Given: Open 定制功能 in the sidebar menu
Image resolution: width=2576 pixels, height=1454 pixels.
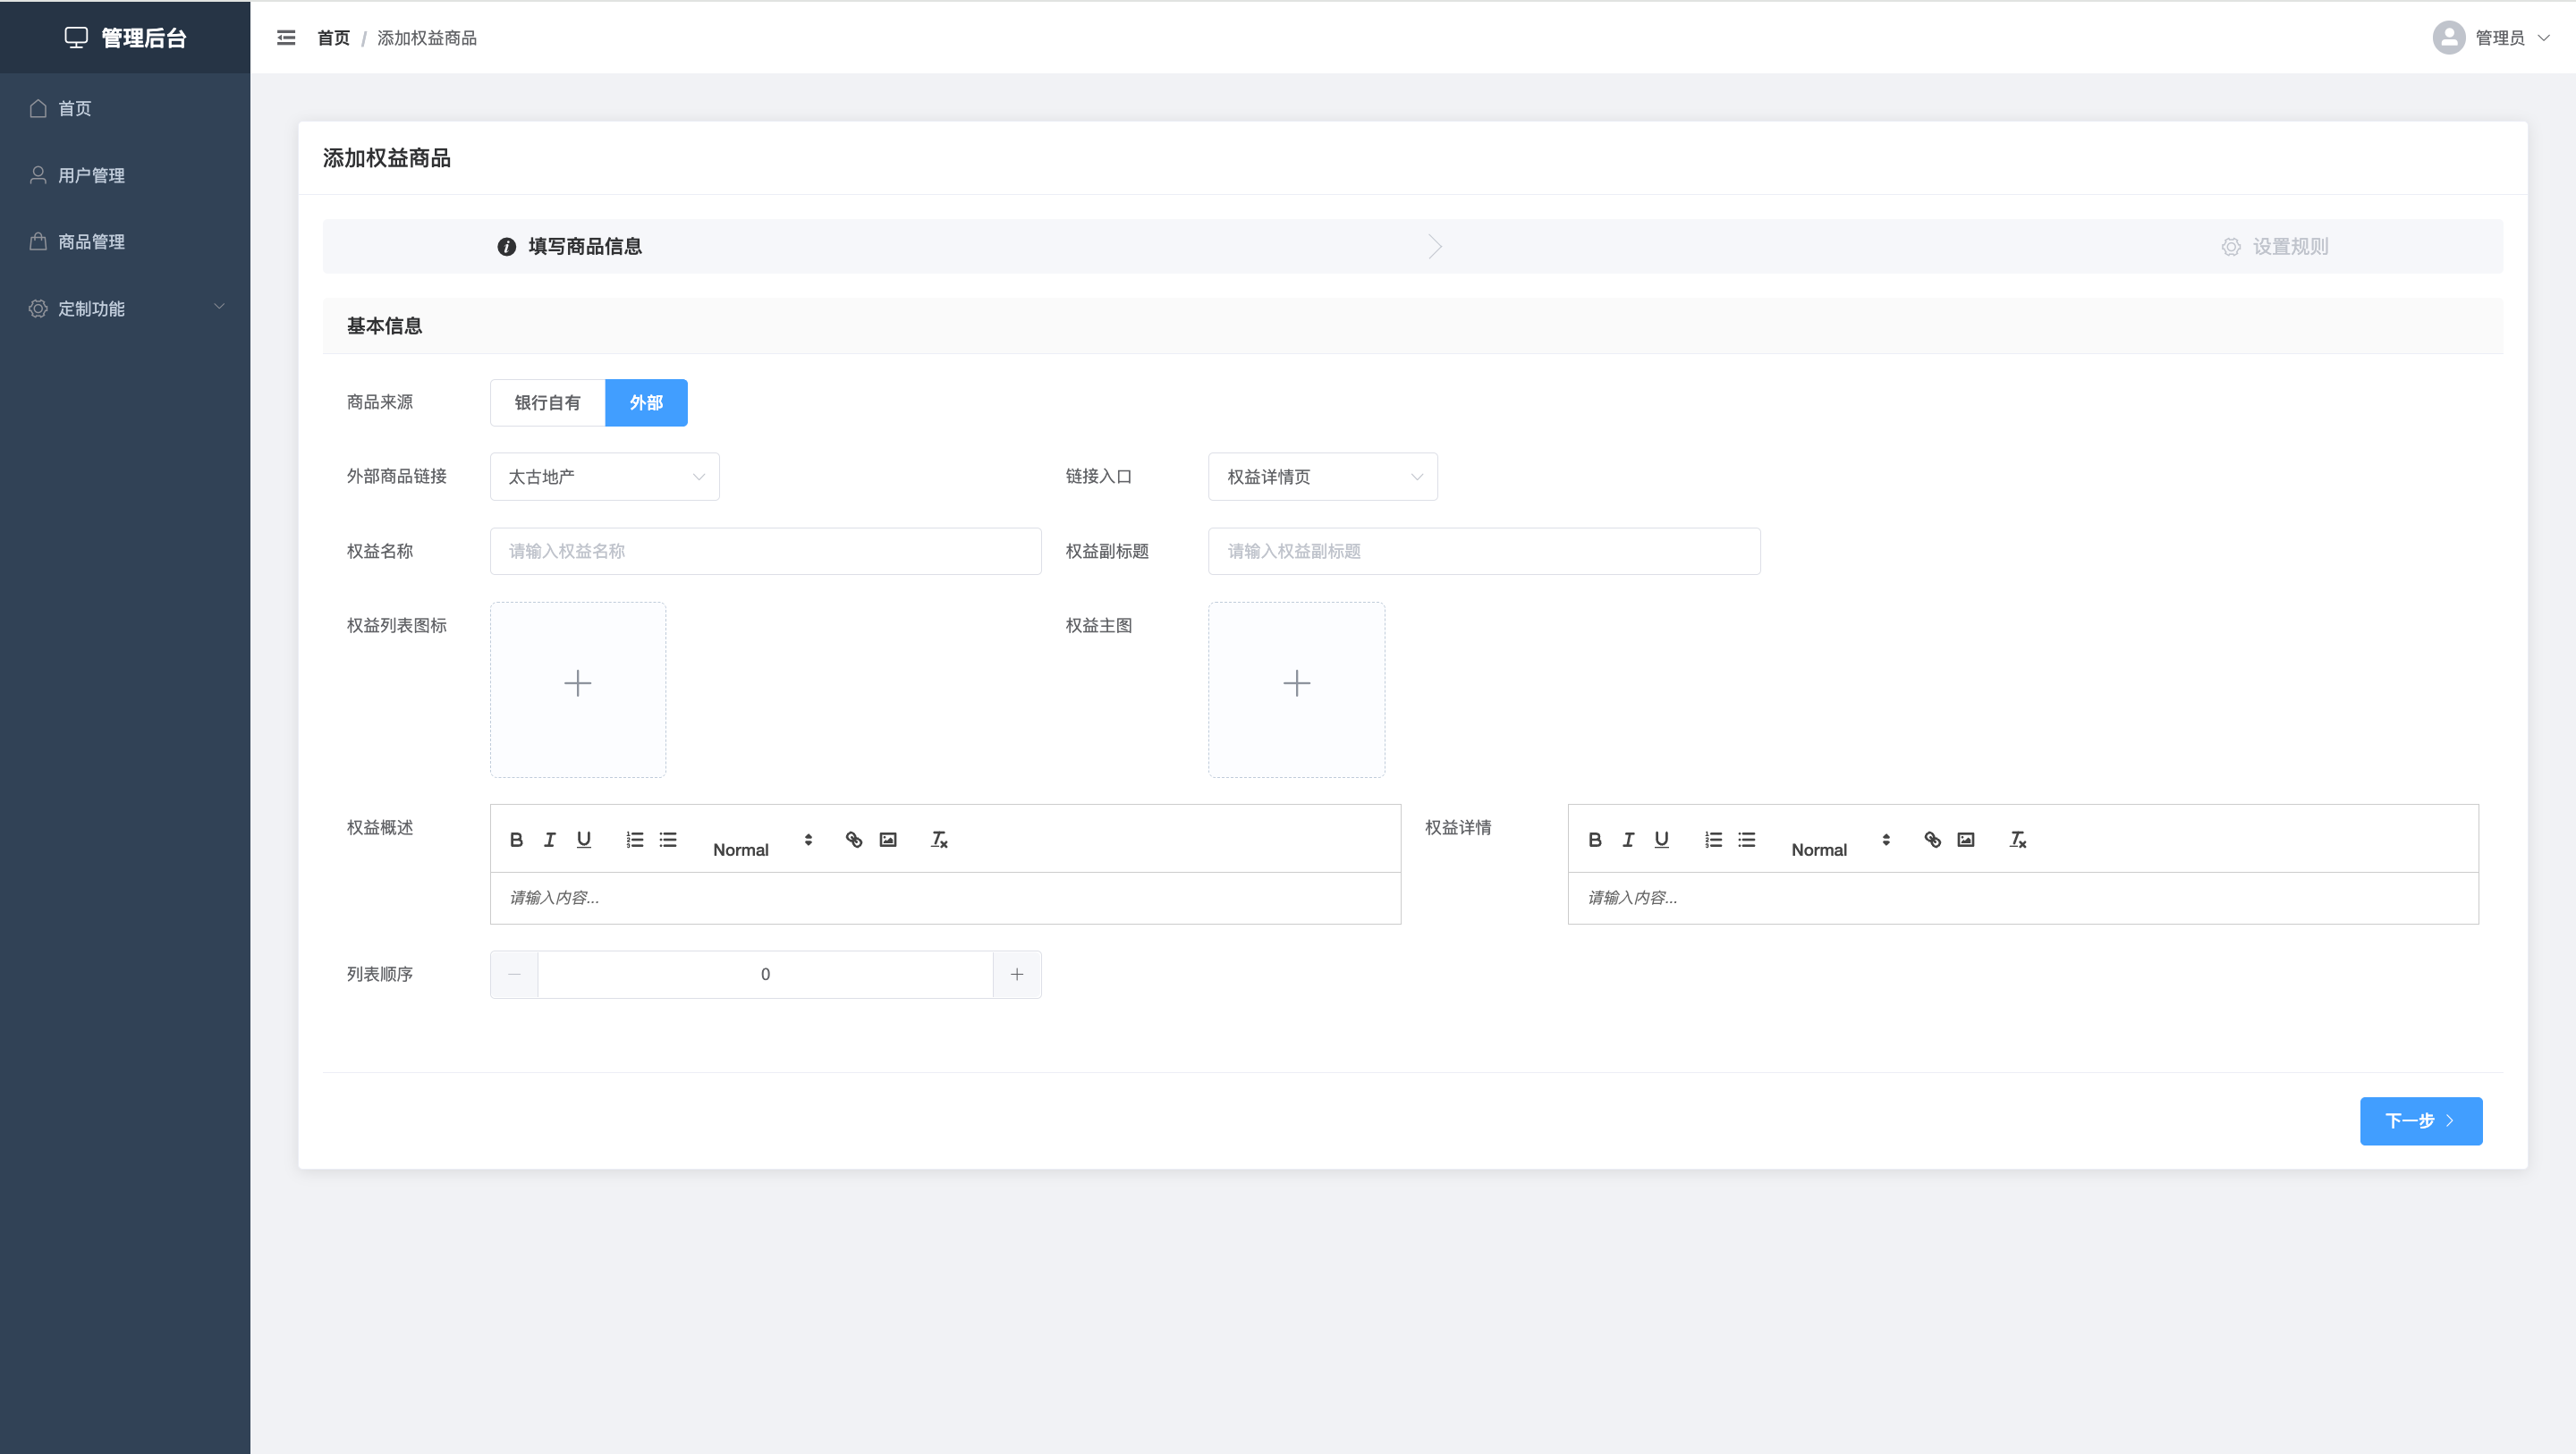Looking at the screenshot, I should (125, 308).
